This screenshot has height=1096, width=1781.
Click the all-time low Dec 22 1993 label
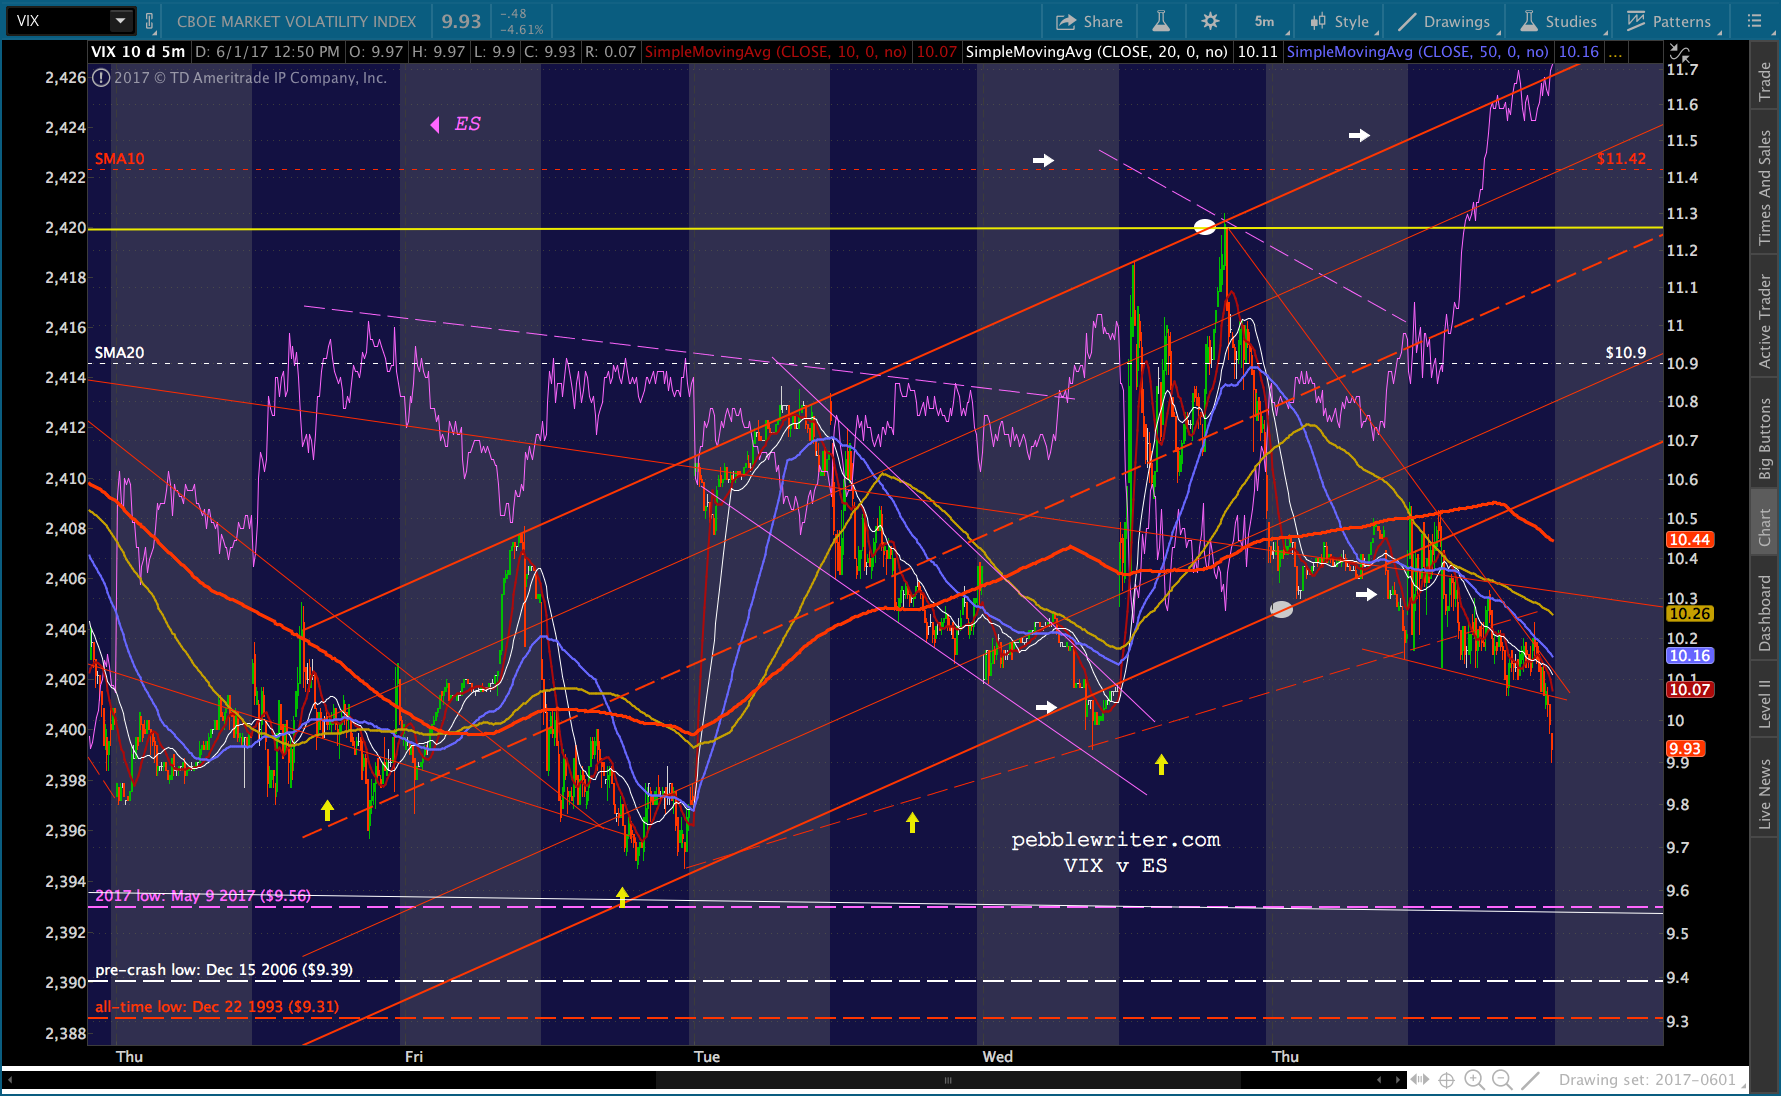[217, 1007]
